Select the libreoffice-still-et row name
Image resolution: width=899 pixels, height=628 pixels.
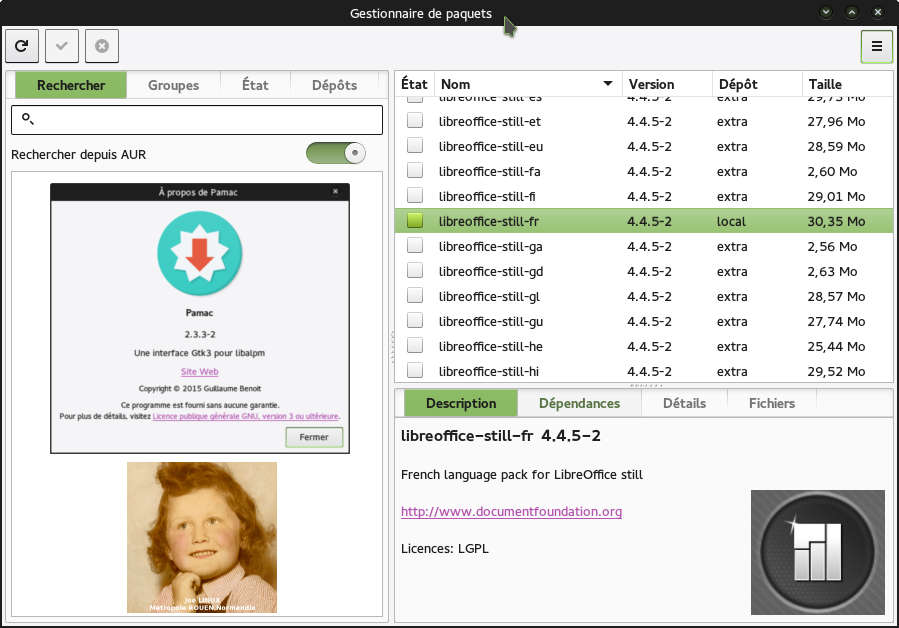click(x=490, y=122)
